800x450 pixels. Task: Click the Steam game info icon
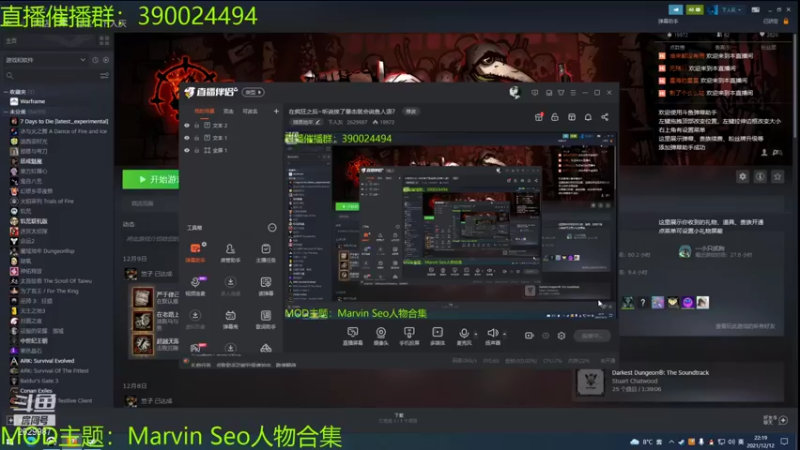click(x=760, y=177)
